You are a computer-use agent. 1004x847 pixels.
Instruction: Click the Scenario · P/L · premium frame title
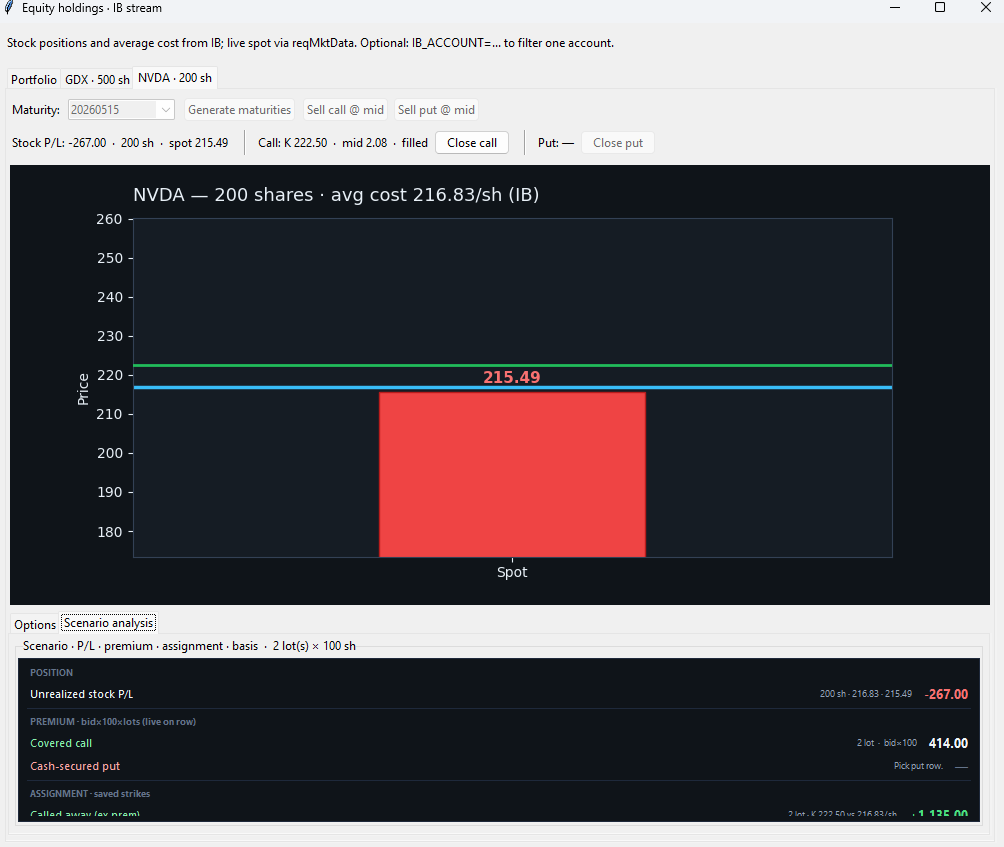(189, 646)
